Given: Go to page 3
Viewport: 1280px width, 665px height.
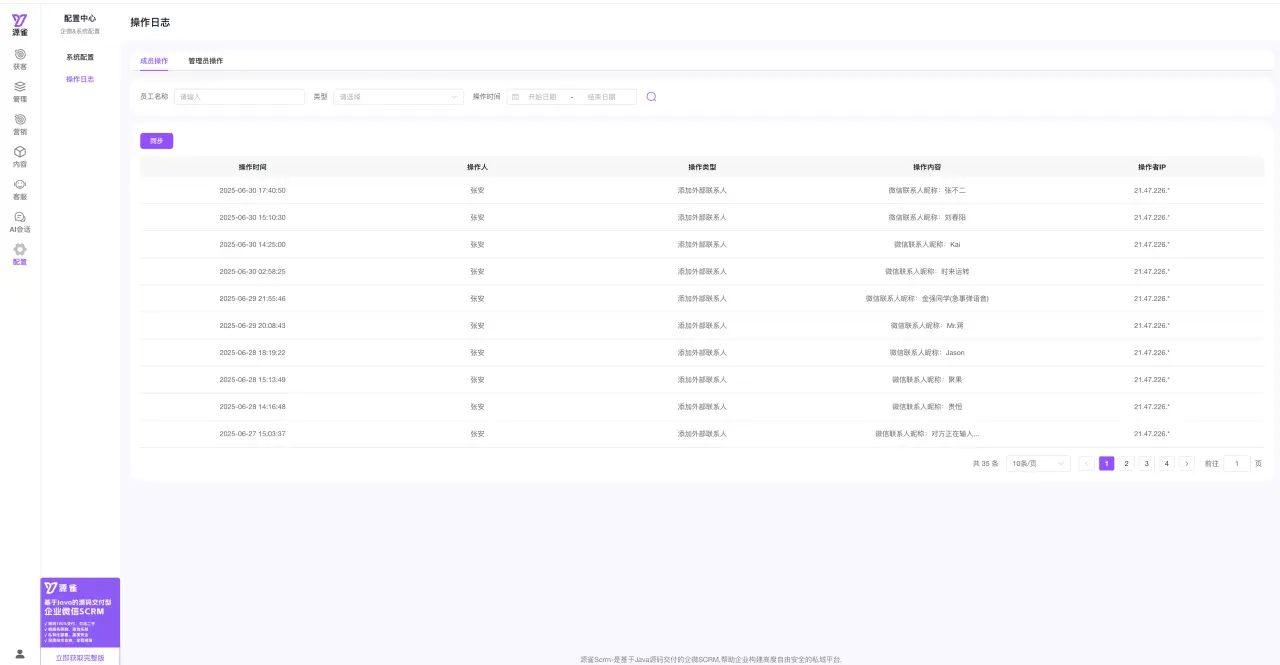Looking at the screenshot, I should pyautogui.click(x=1147, y=464).
